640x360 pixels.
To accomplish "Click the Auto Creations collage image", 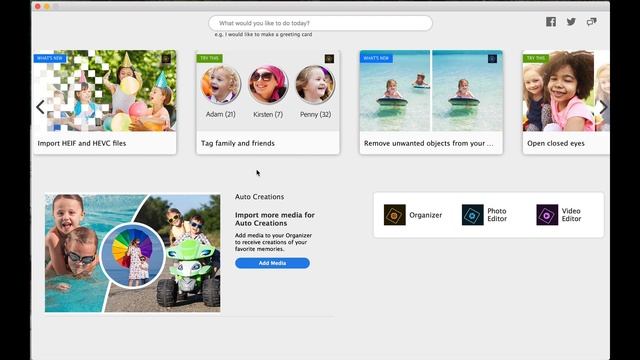I will 133,253.
